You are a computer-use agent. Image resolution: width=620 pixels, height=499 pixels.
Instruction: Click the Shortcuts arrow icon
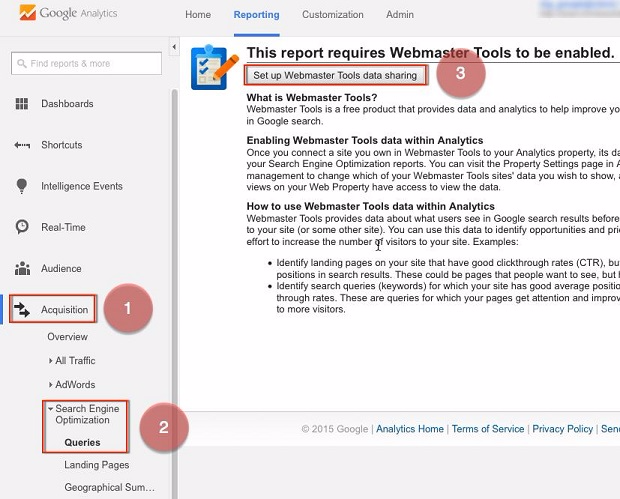point(22,145)
